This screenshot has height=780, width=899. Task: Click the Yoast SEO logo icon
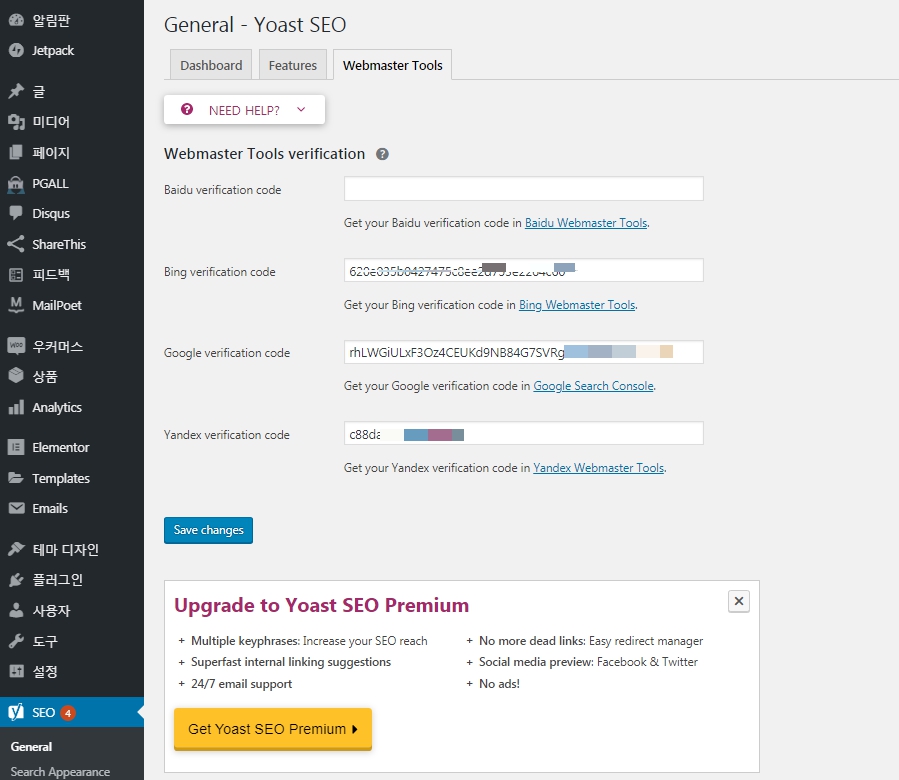coord(16,712)
